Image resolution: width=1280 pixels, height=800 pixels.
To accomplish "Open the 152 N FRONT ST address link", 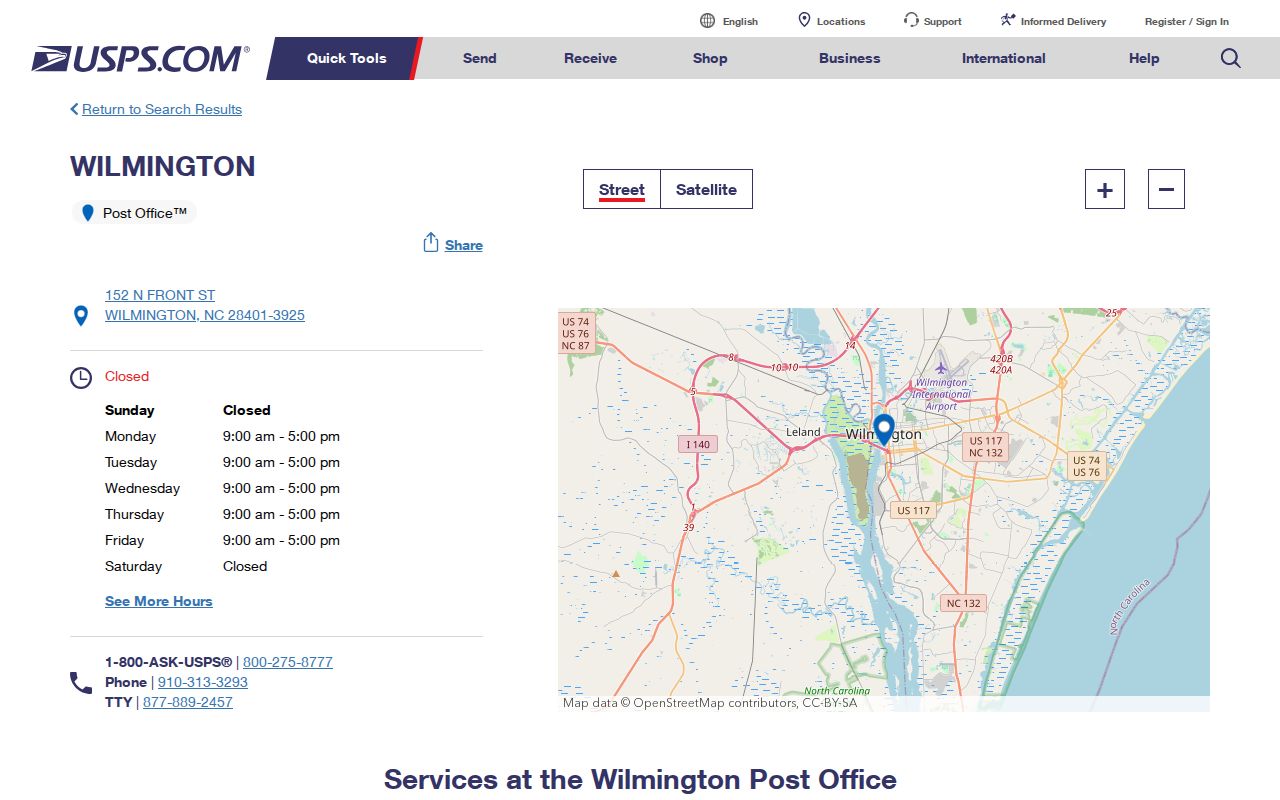I will pos(160,295).
